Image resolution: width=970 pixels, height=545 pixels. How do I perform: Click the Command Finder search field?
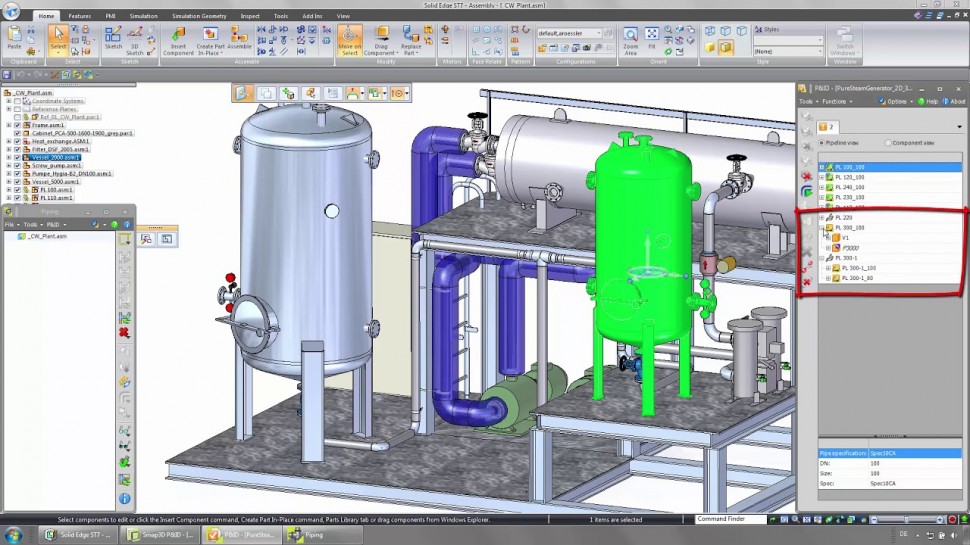pos(731,519)
